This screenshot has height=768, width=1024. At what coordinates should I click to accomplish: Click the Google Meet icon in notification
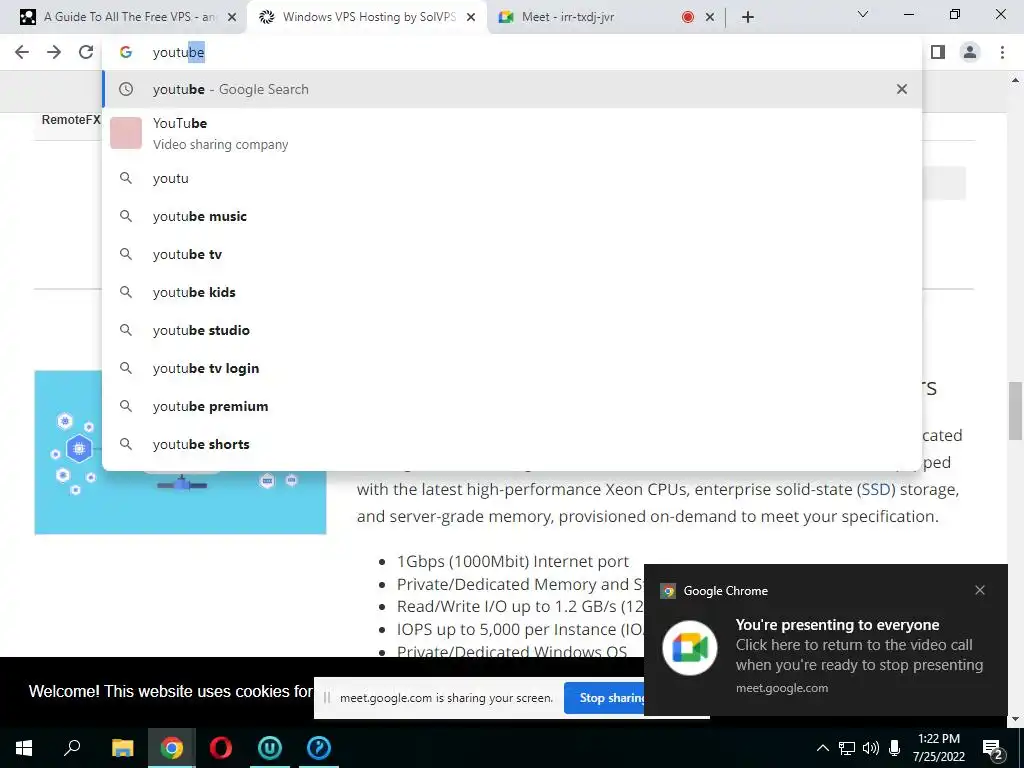click(x=690, y=648)
